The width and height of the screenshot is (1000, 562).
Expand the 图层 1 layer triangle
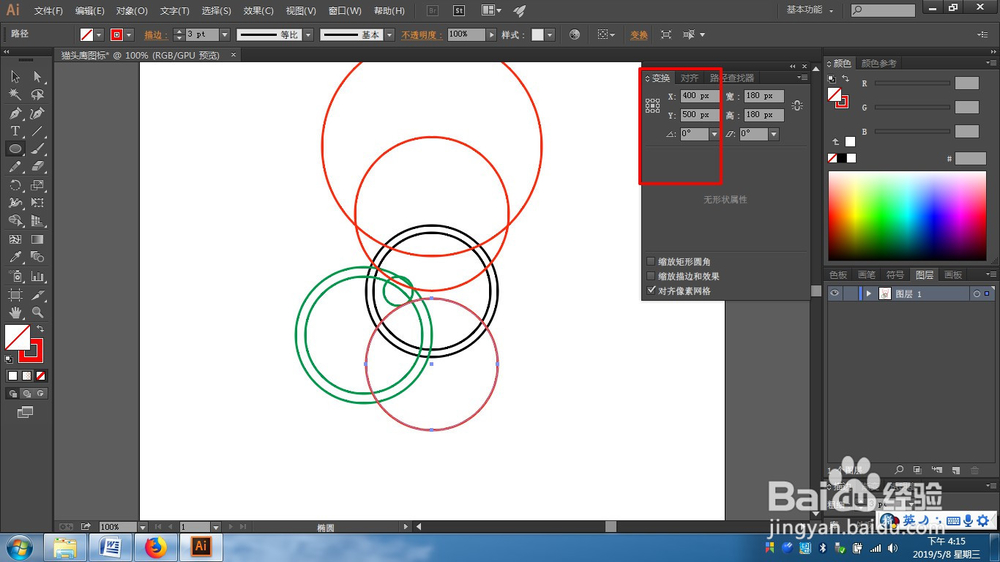(868, 293)
